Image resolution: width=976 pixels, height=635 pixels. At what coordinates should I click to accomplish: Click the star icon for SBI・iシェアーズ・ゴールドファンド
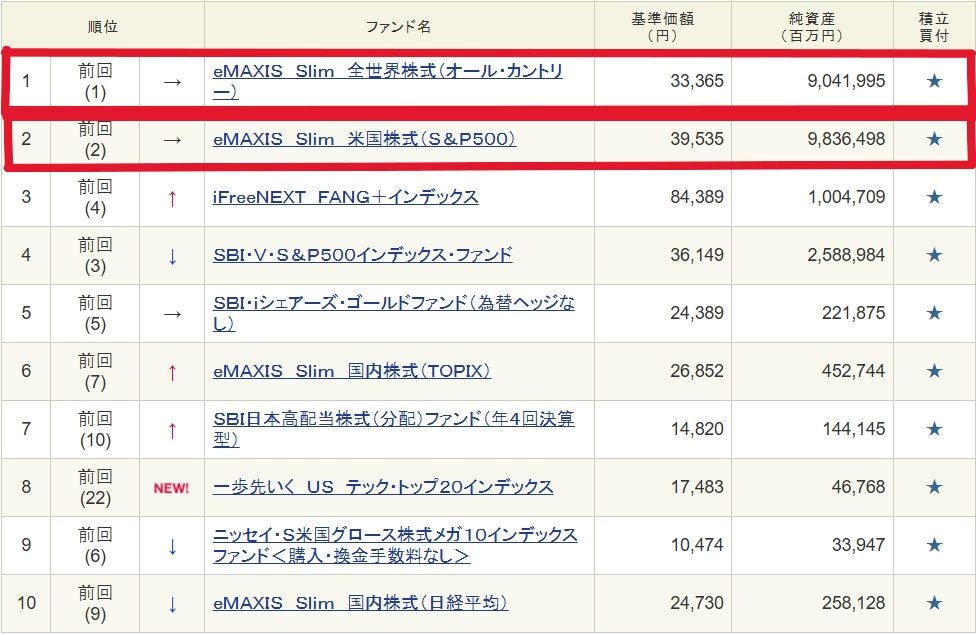934,313
